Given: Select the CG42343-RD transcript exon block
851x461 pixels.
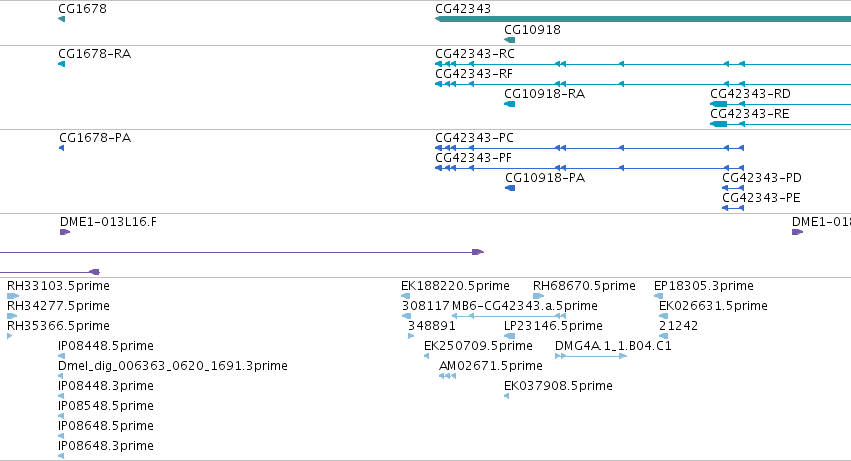Looking at the screenshot, I should tap(719, 104).
